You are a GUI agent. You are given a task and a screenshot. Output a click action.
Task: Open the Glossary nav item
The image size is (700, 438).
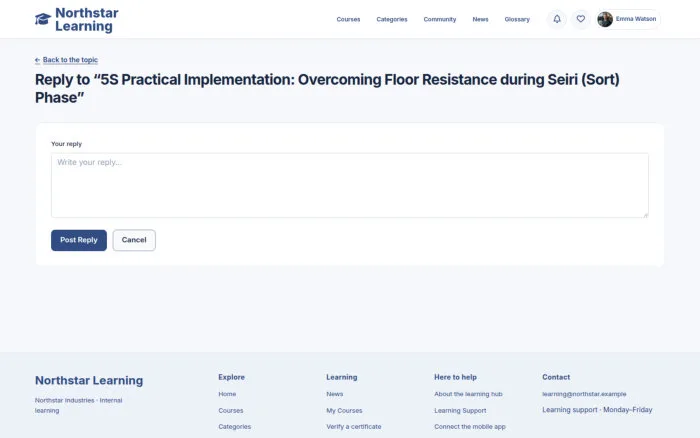pos(517,19)
